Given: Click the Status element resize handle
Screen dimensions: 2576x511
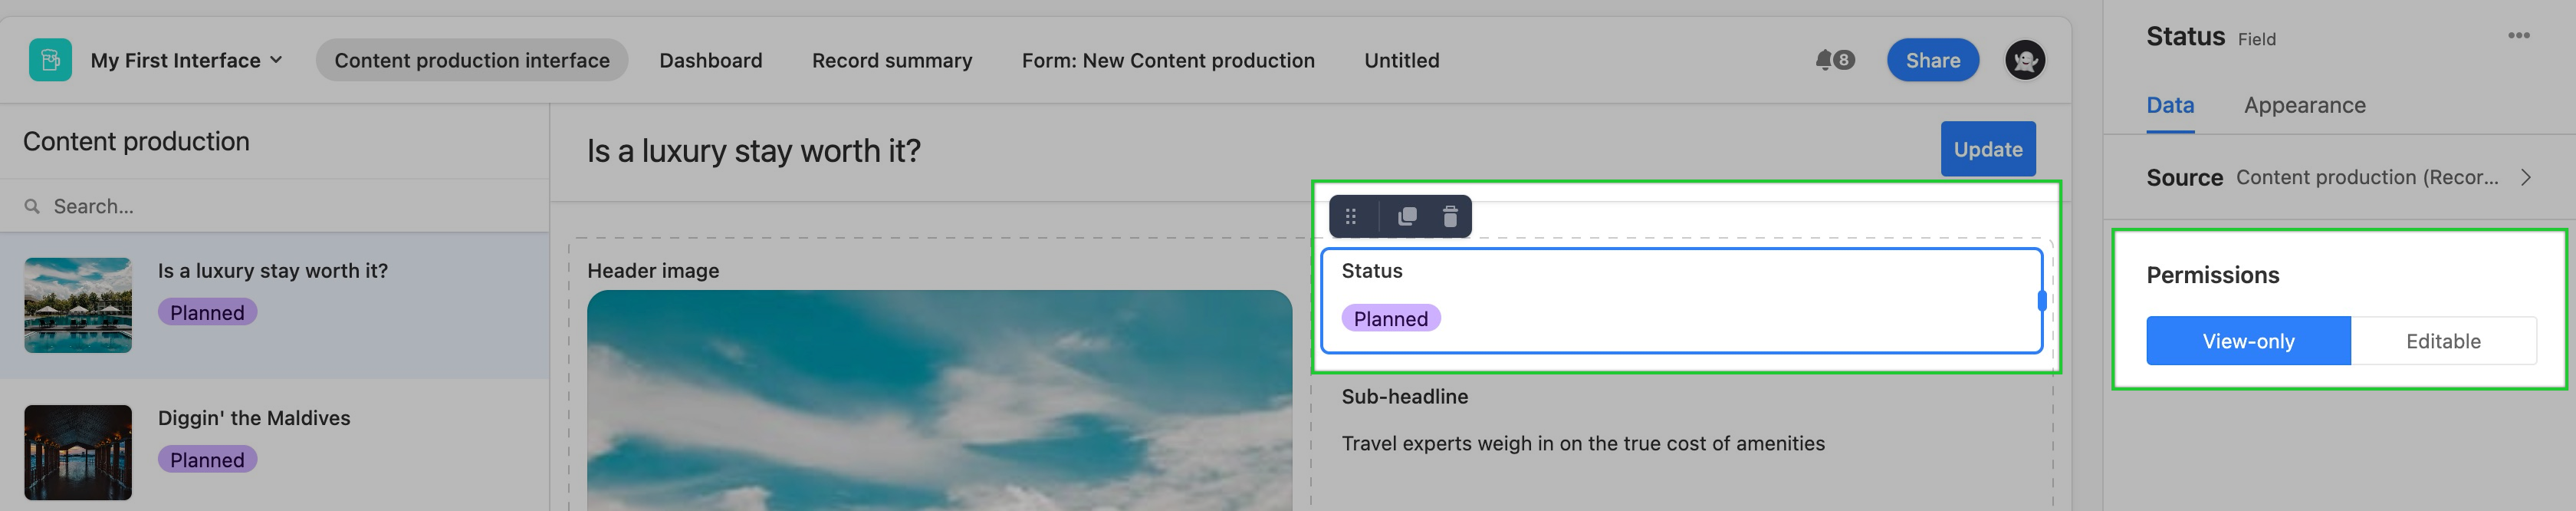Looking at the screenshot, I should tap(2041, 300).
